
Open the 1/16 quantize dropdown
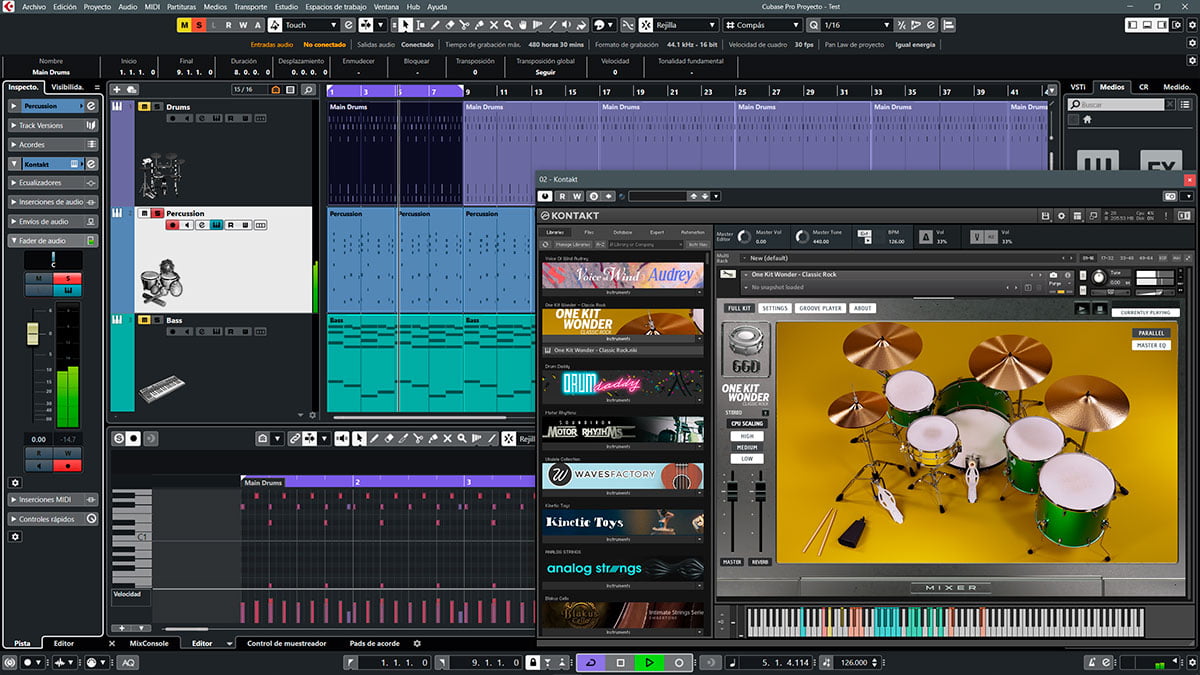pyautogui.click(x=857, y=24)
